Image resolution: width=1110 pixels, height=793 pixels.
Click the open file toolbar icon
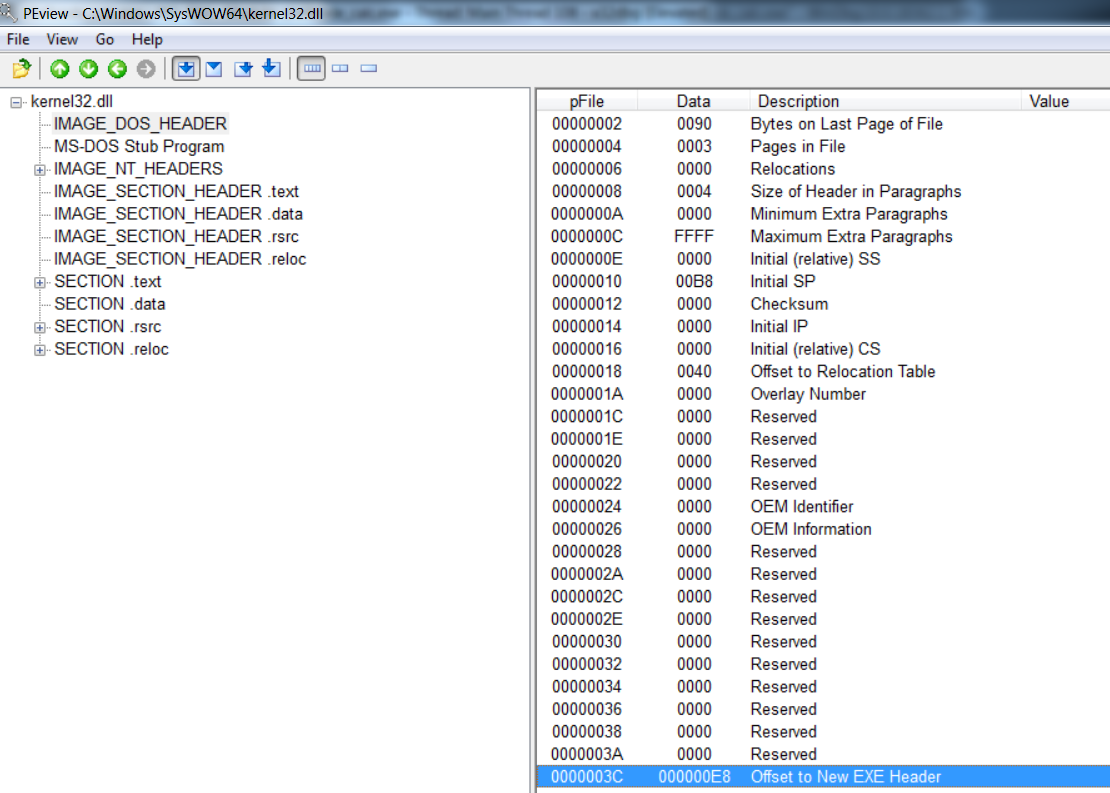click(20, 68)
